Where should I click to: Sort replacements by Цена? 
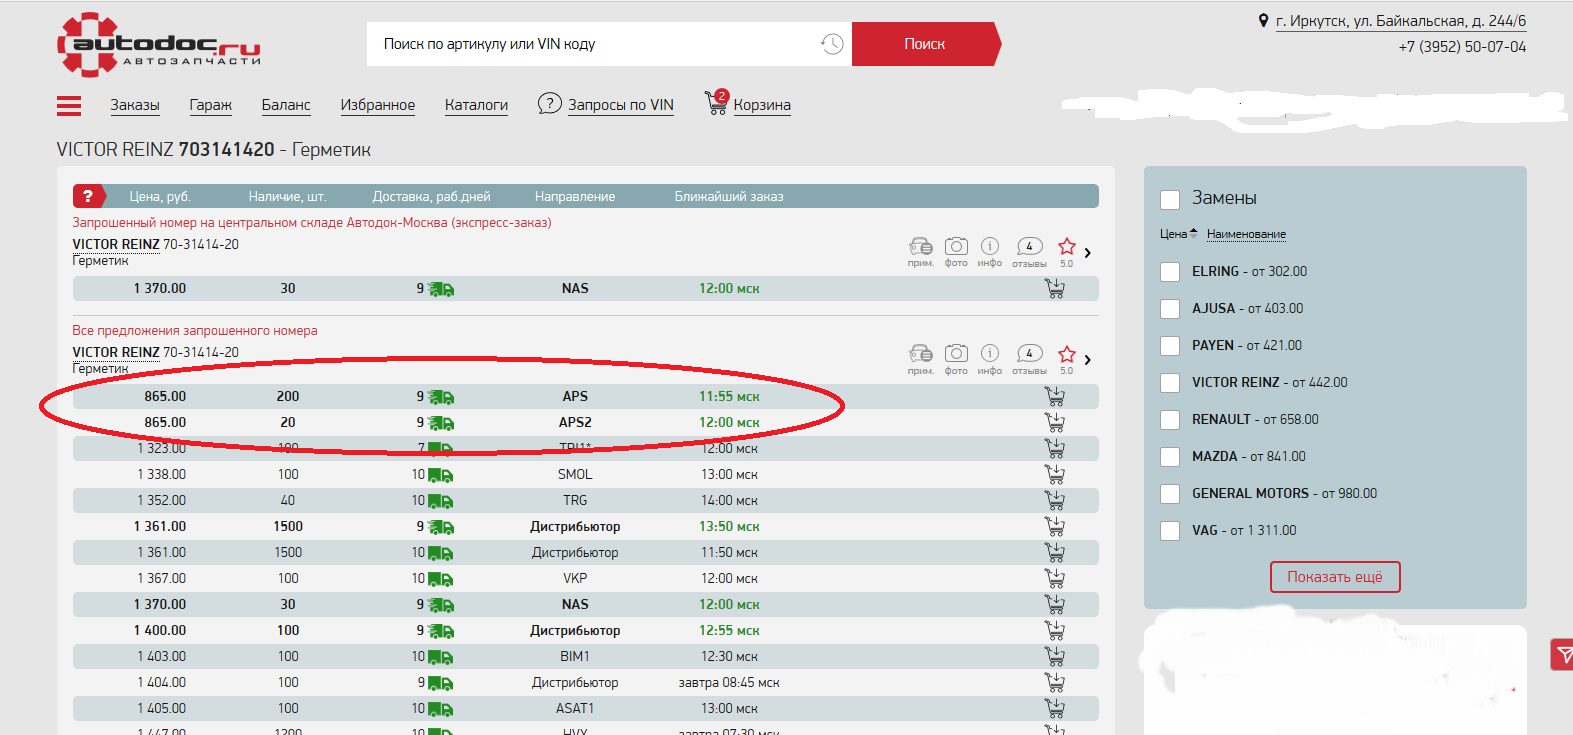coord(1178,234)
